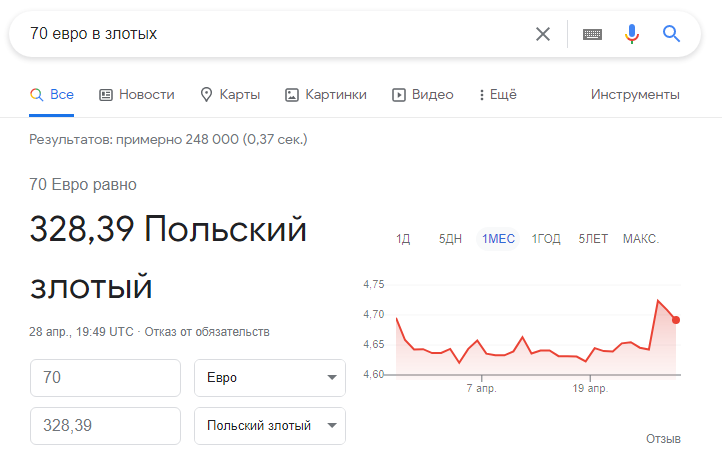Expand the Ещё more options menu
The image size is (722, 471).
pos(498,94)
